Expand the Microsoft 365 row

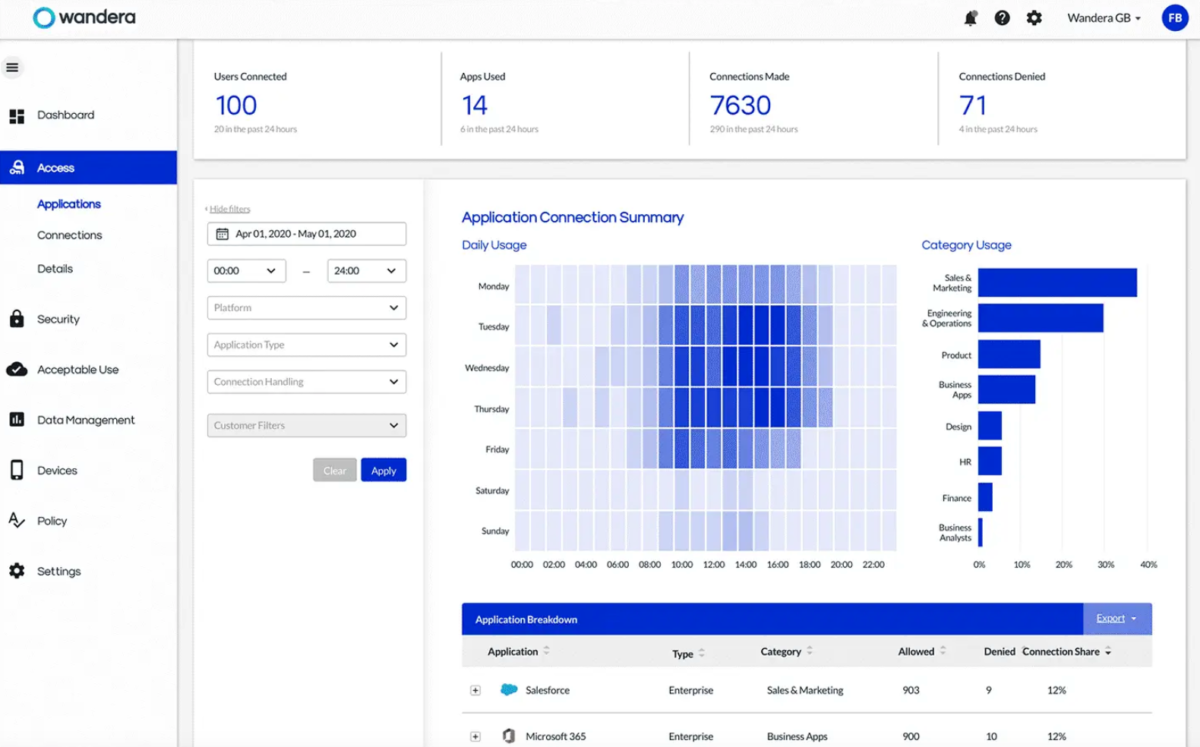[476, 736]
